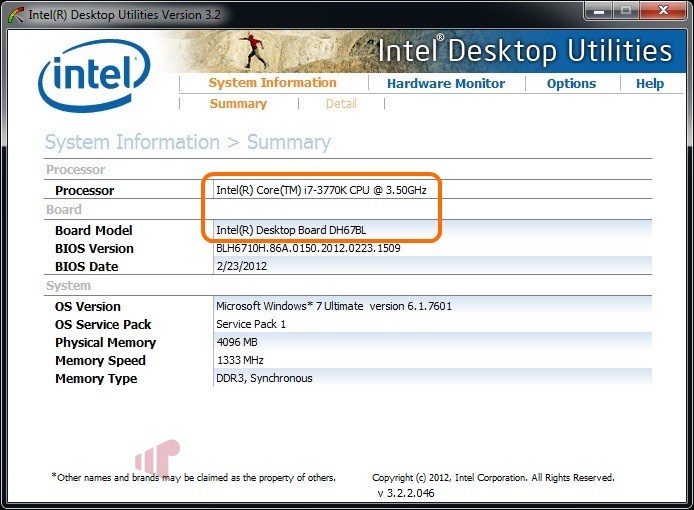Click the 'Service Pack 1' value
The height and width of the screenshot is (510, 694).
[251, 324]
